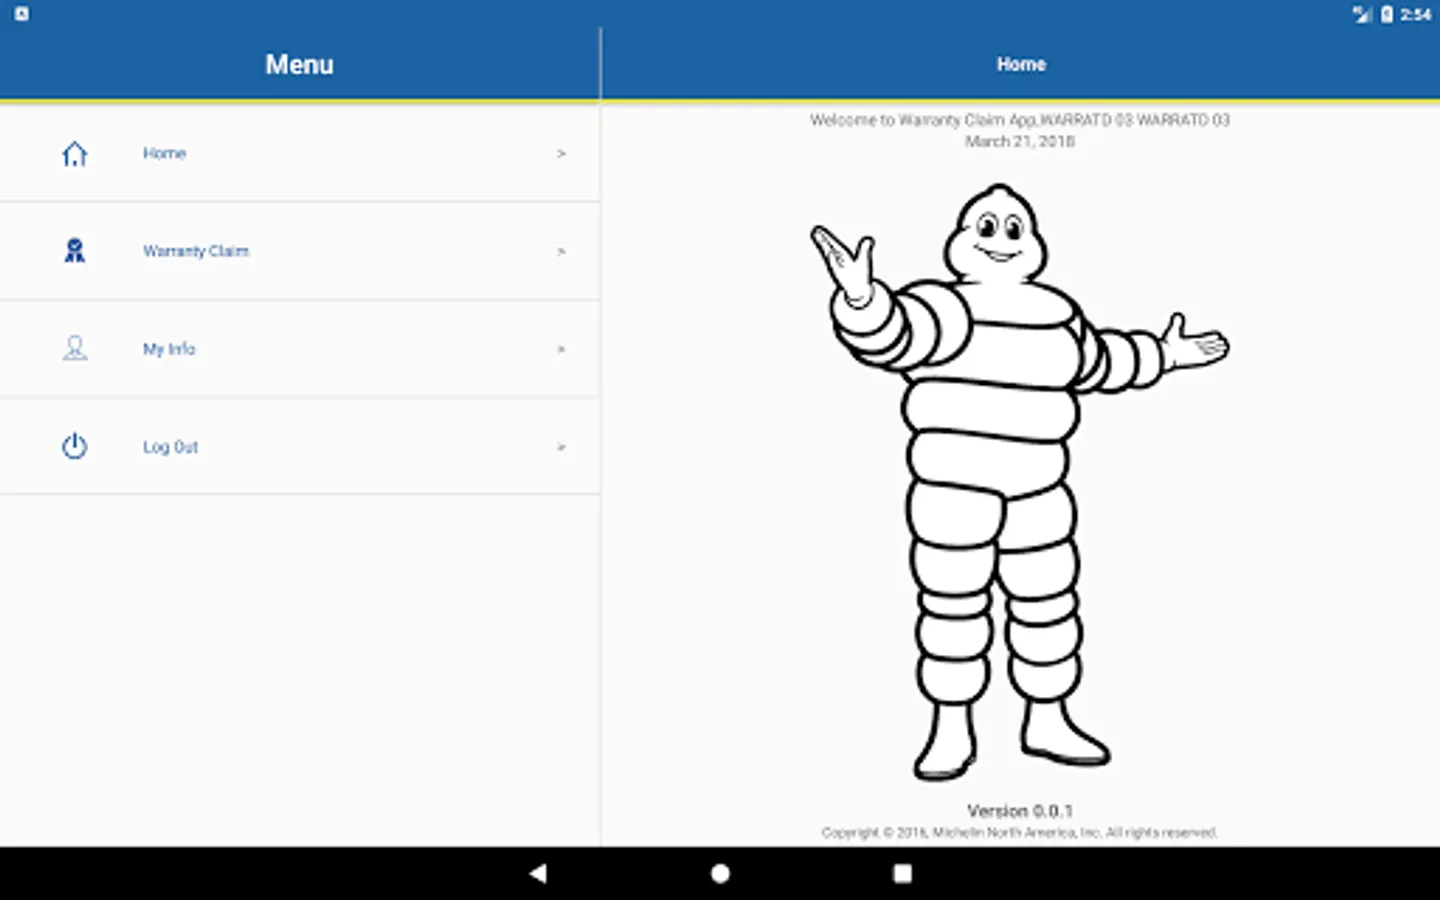Click the My Info person icon

tap(75, 348)
